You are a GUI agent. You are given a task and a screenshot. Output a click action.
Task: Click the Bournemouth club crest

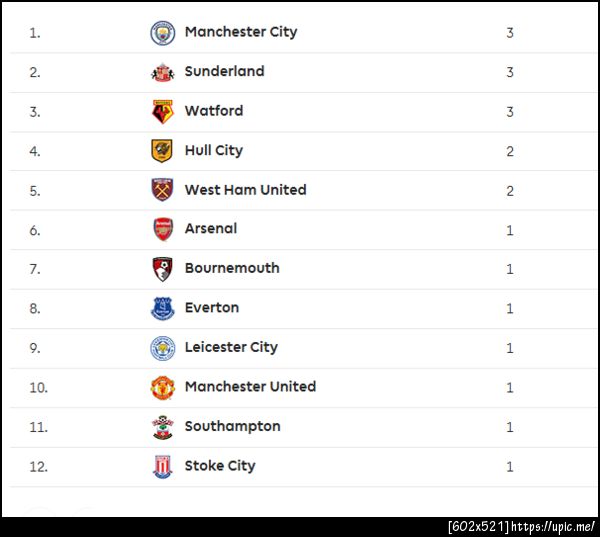162,269
